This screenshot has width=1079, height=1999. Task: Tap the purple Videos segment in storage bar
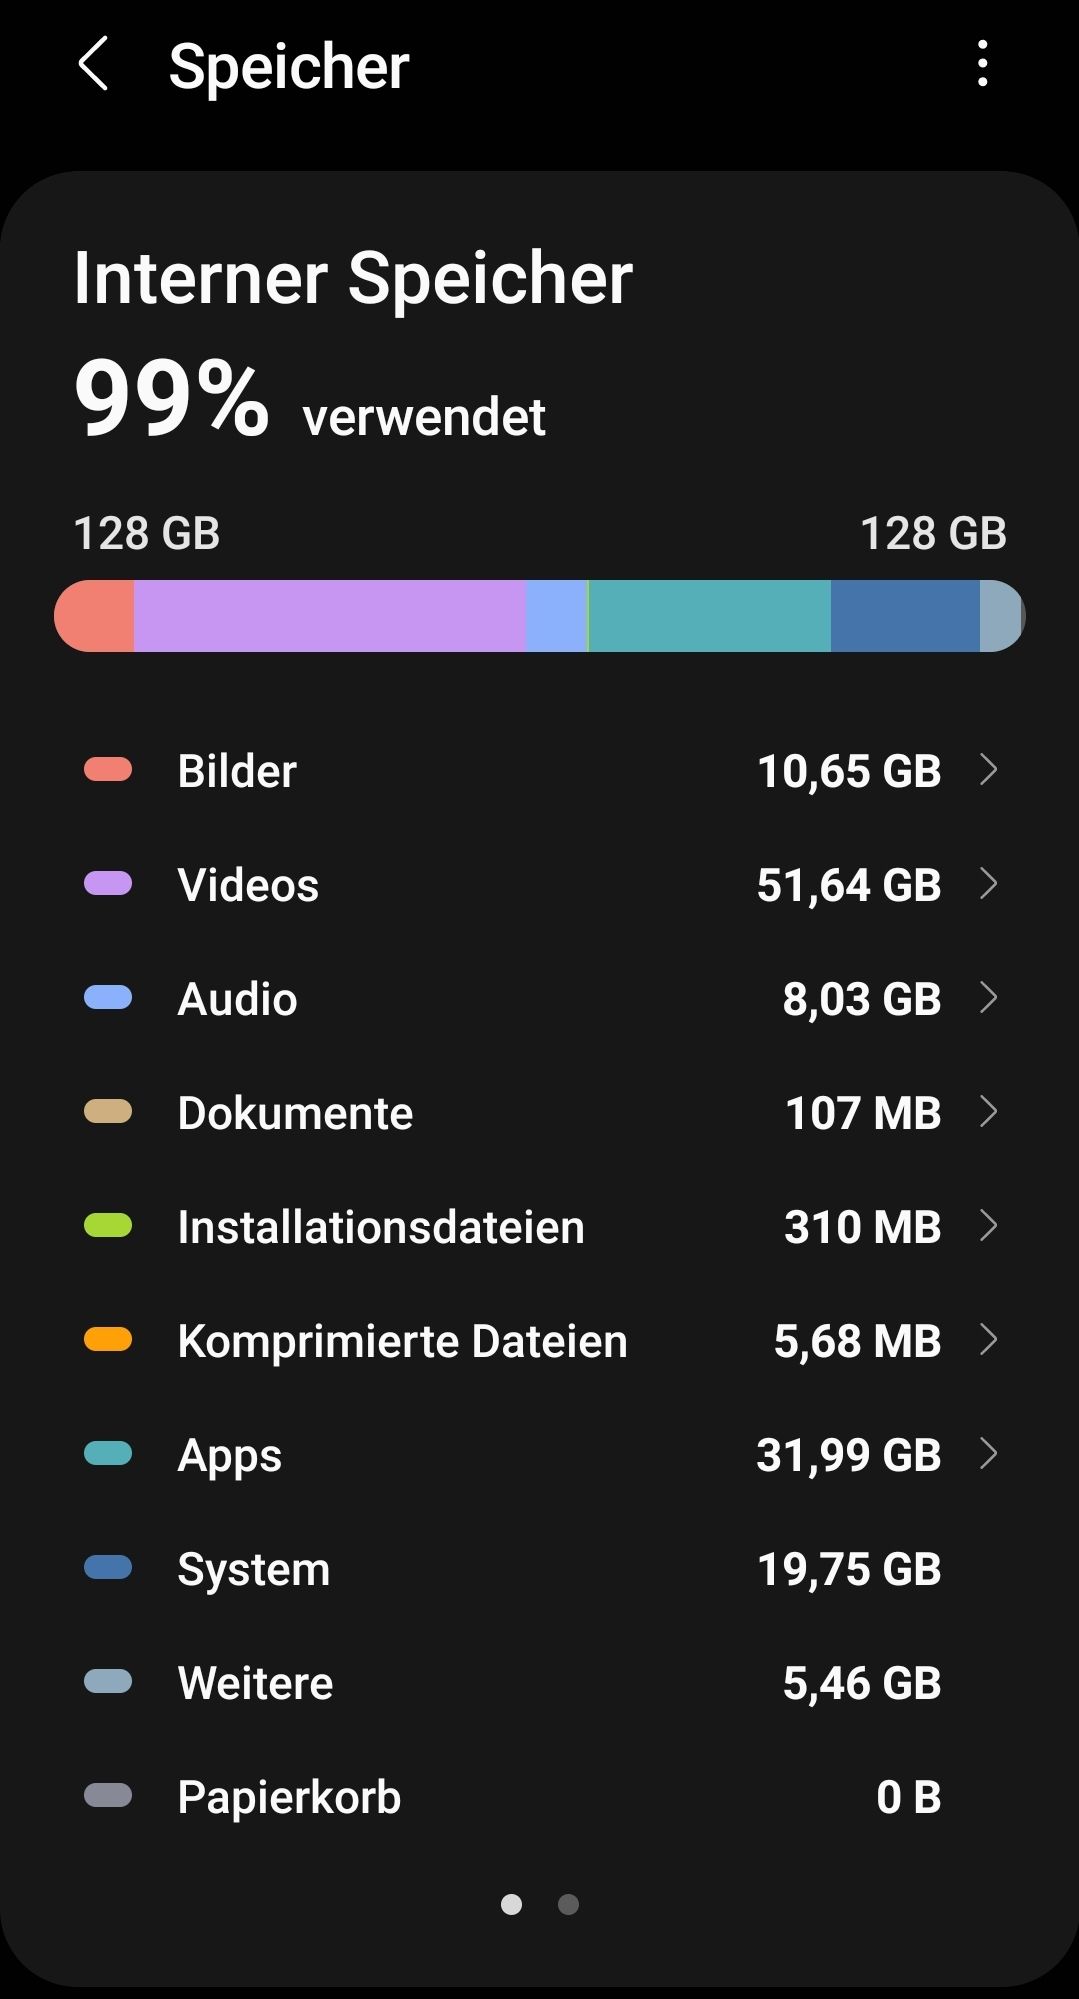[330, 616]
